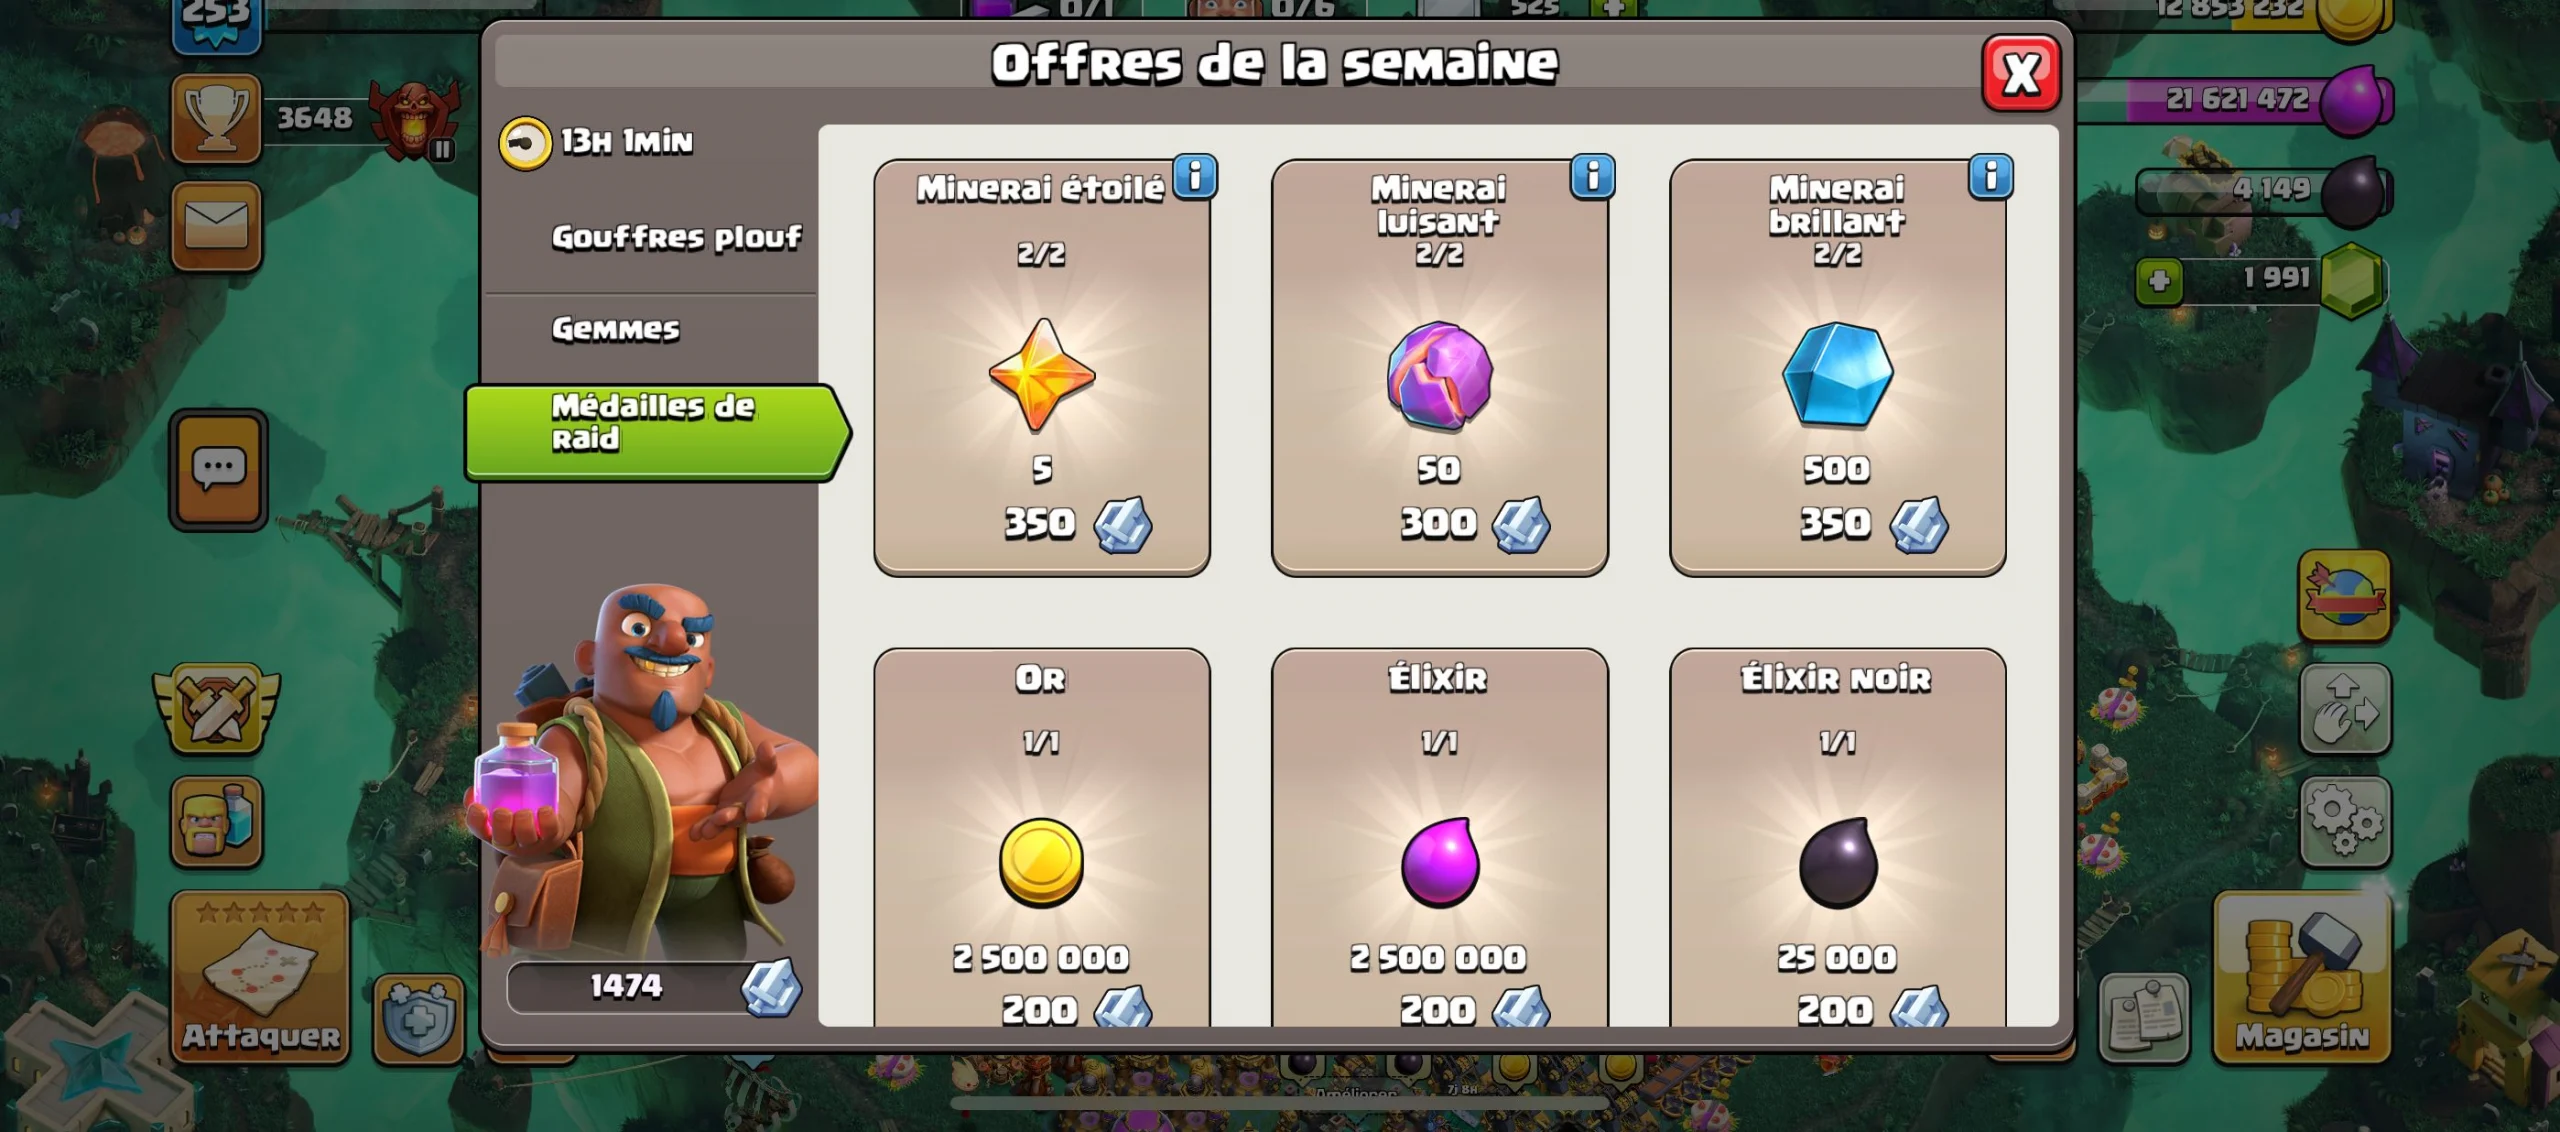Open the army barbarian and potion icon
The width and height of the screenshot is (2560, 1132).
(216, 822)
